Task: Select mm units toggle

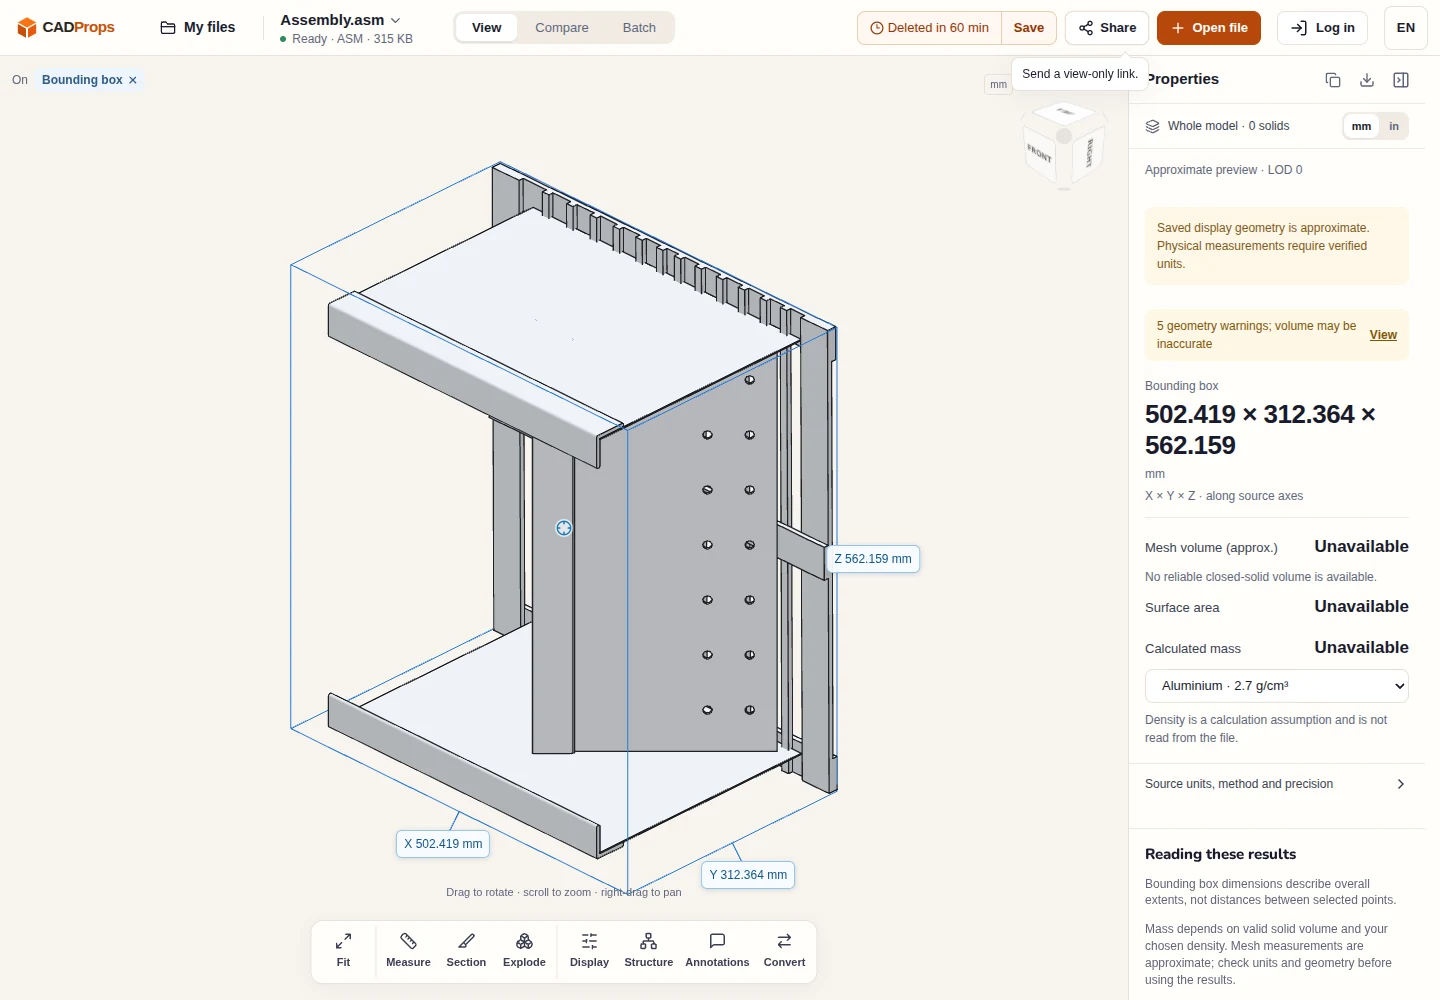Action: click(x=1361, y=126)
